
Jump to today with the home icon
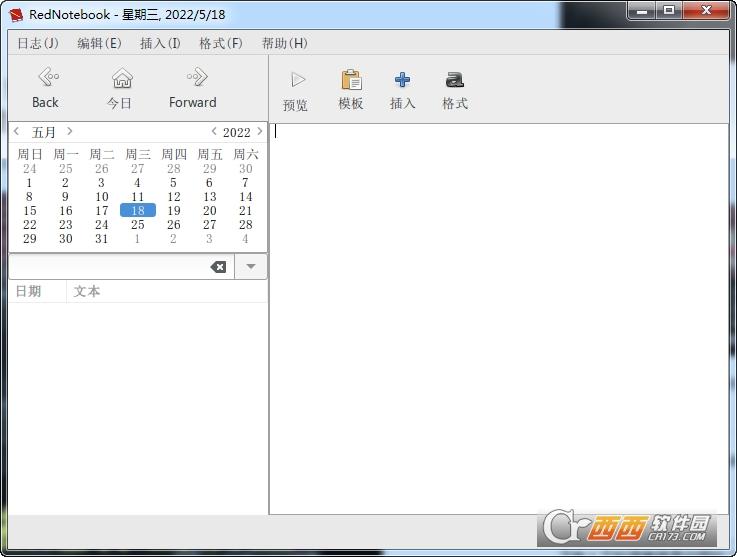click(122, 78)
